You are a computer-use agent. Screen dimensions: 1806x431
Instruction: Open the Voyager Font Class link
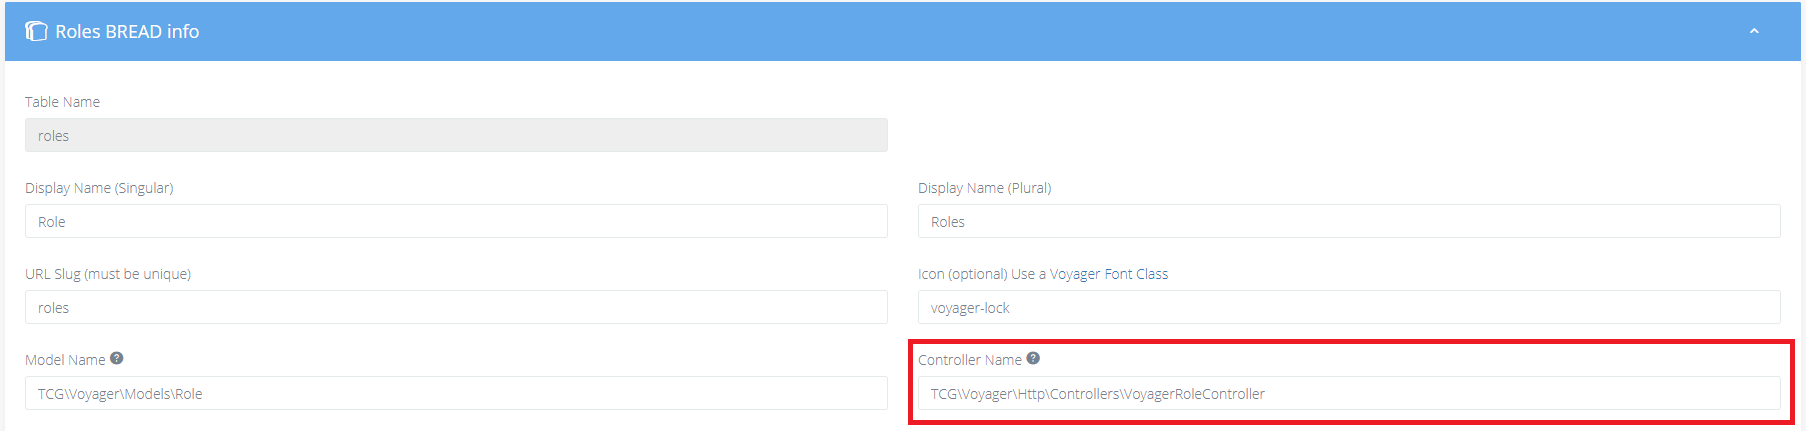coord(1108,274)
